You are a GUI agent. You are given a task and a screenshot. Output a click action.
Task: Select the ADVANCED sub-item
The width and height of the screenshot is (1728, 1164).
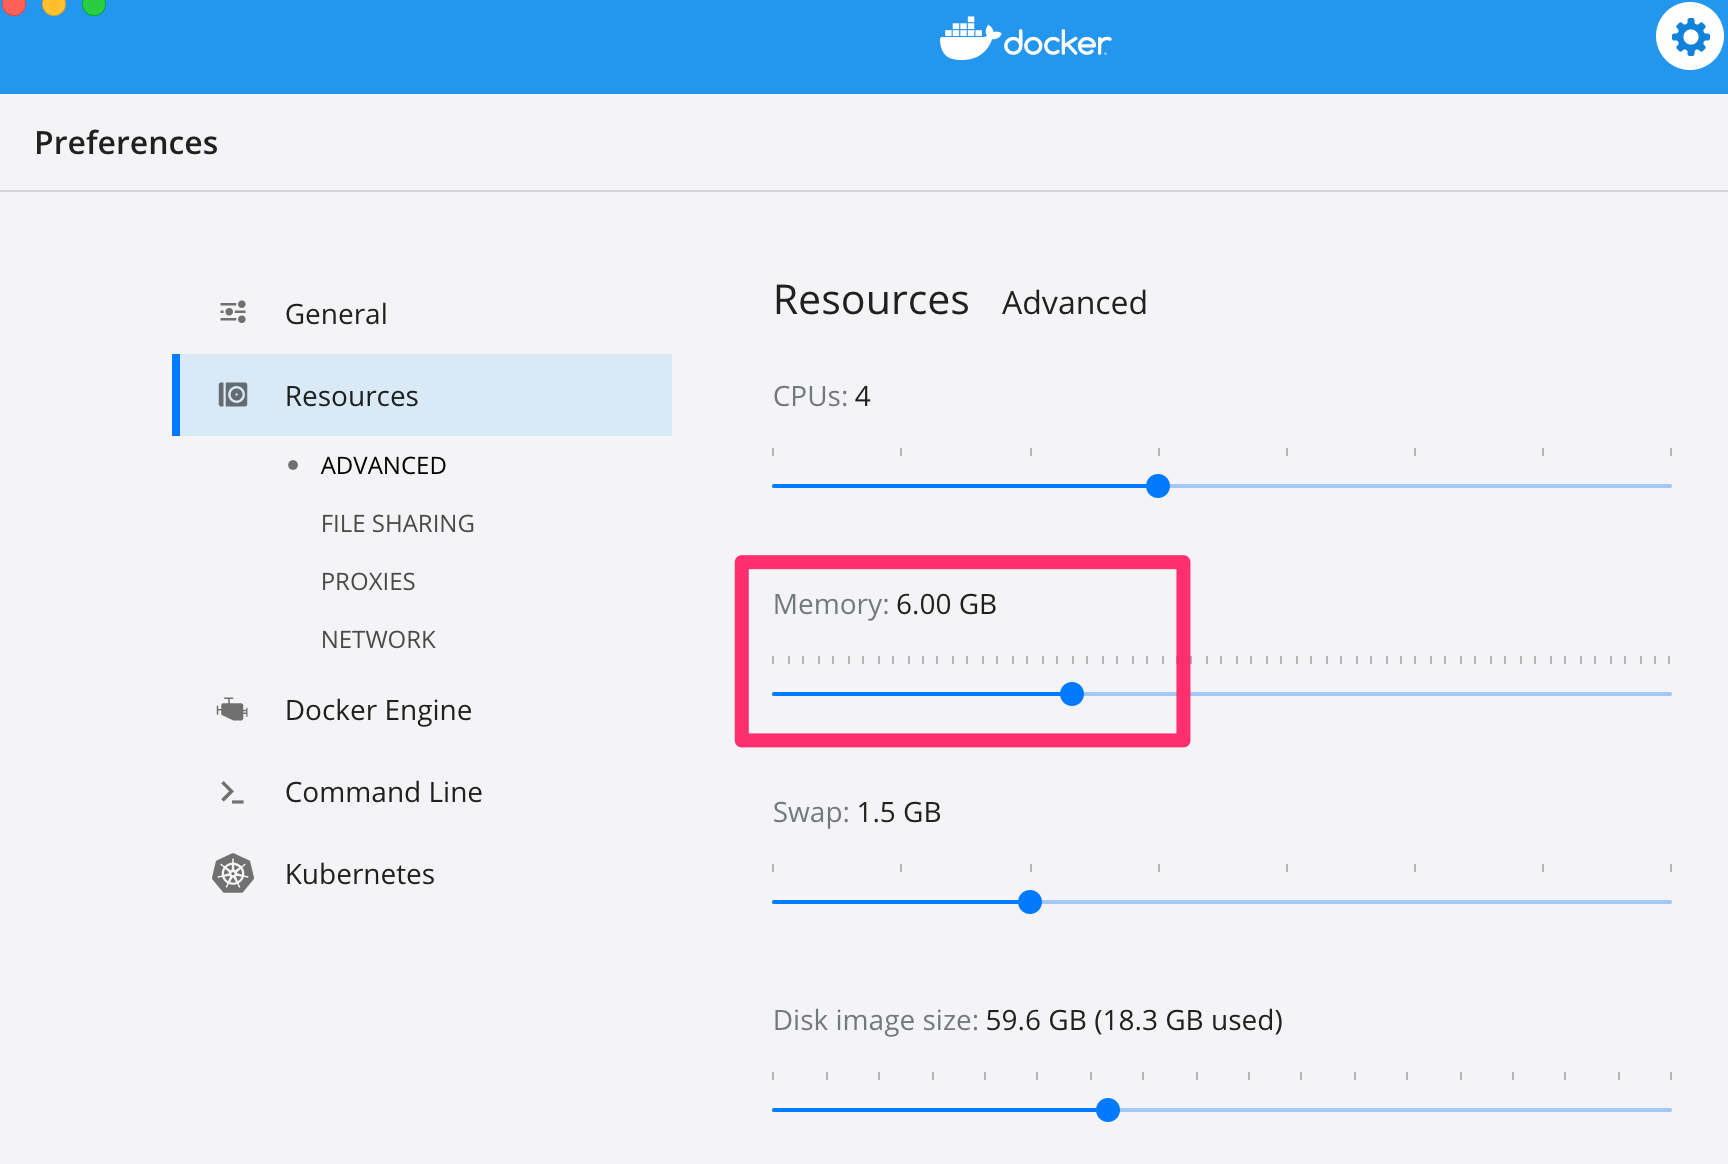pos(383,465)
